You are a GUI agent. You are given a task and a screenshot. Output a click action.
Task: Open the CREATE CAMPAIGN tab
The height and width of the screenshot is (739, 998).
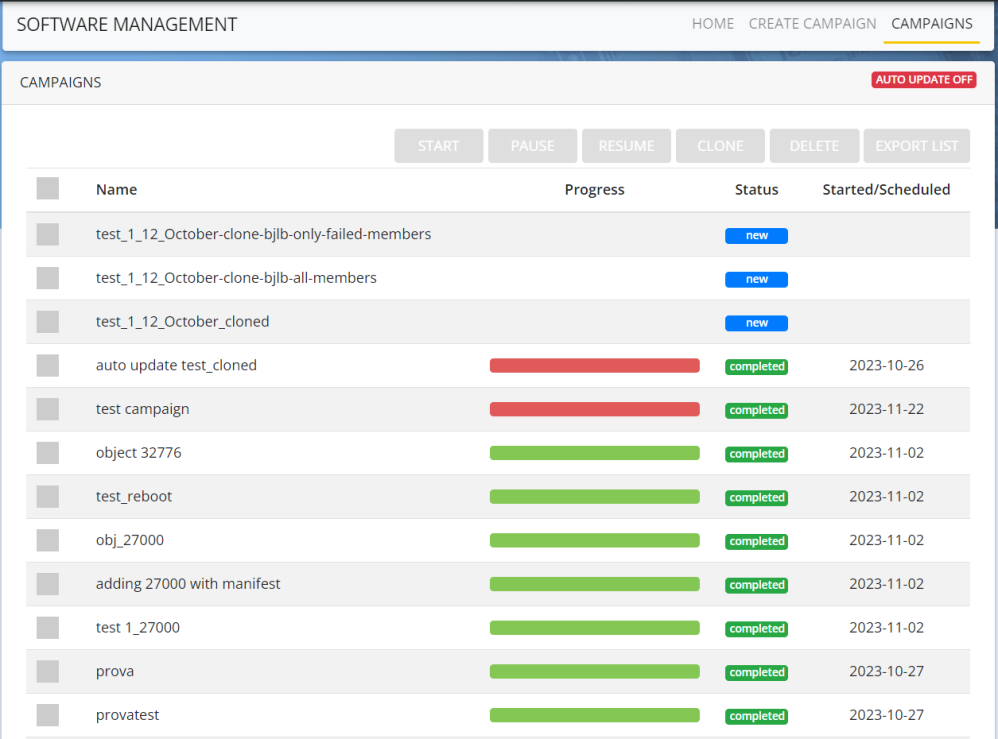pos(812,24)
